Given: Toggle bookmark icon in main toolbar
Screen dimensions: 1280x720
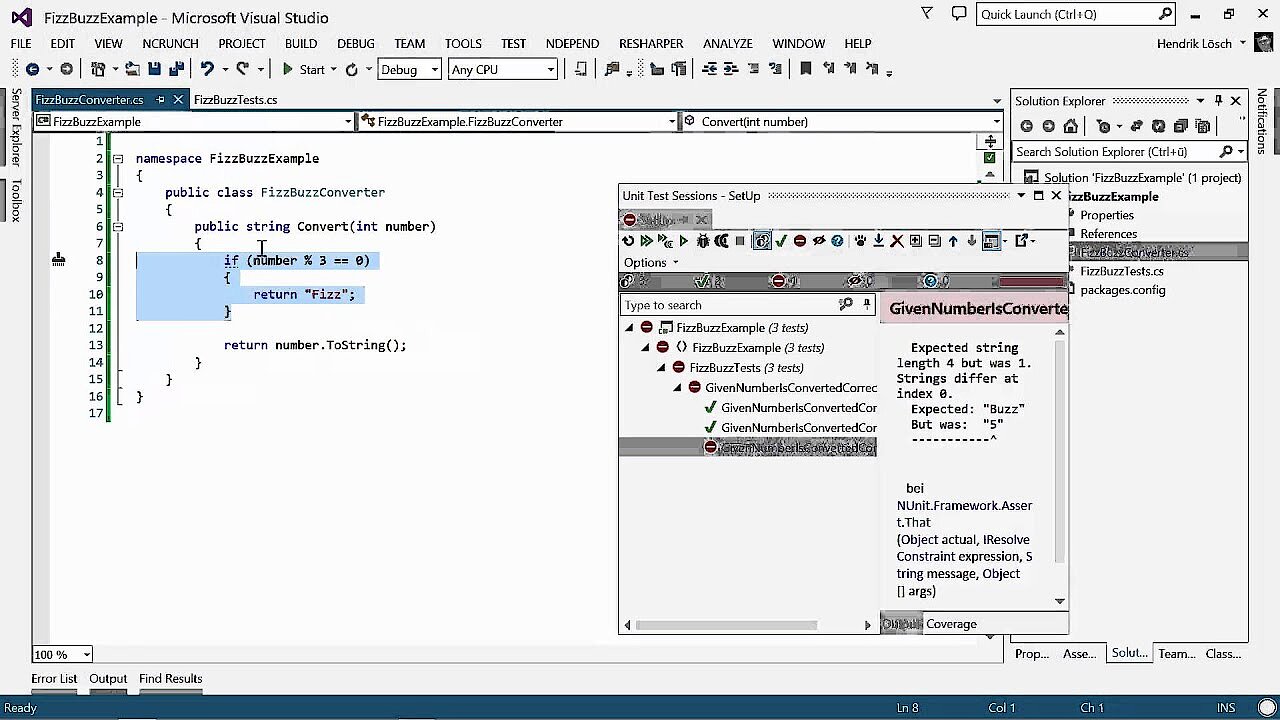Looking at the screenshot, I should tap(805, 69).
